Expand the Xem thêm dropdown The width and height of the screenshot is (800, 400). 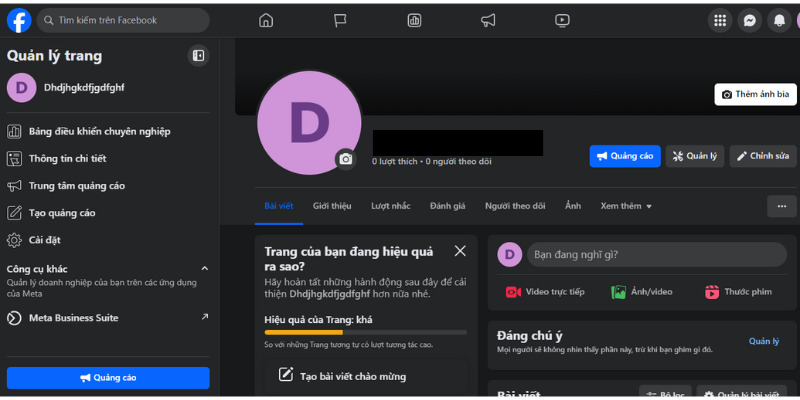click(x=626, y=206)
